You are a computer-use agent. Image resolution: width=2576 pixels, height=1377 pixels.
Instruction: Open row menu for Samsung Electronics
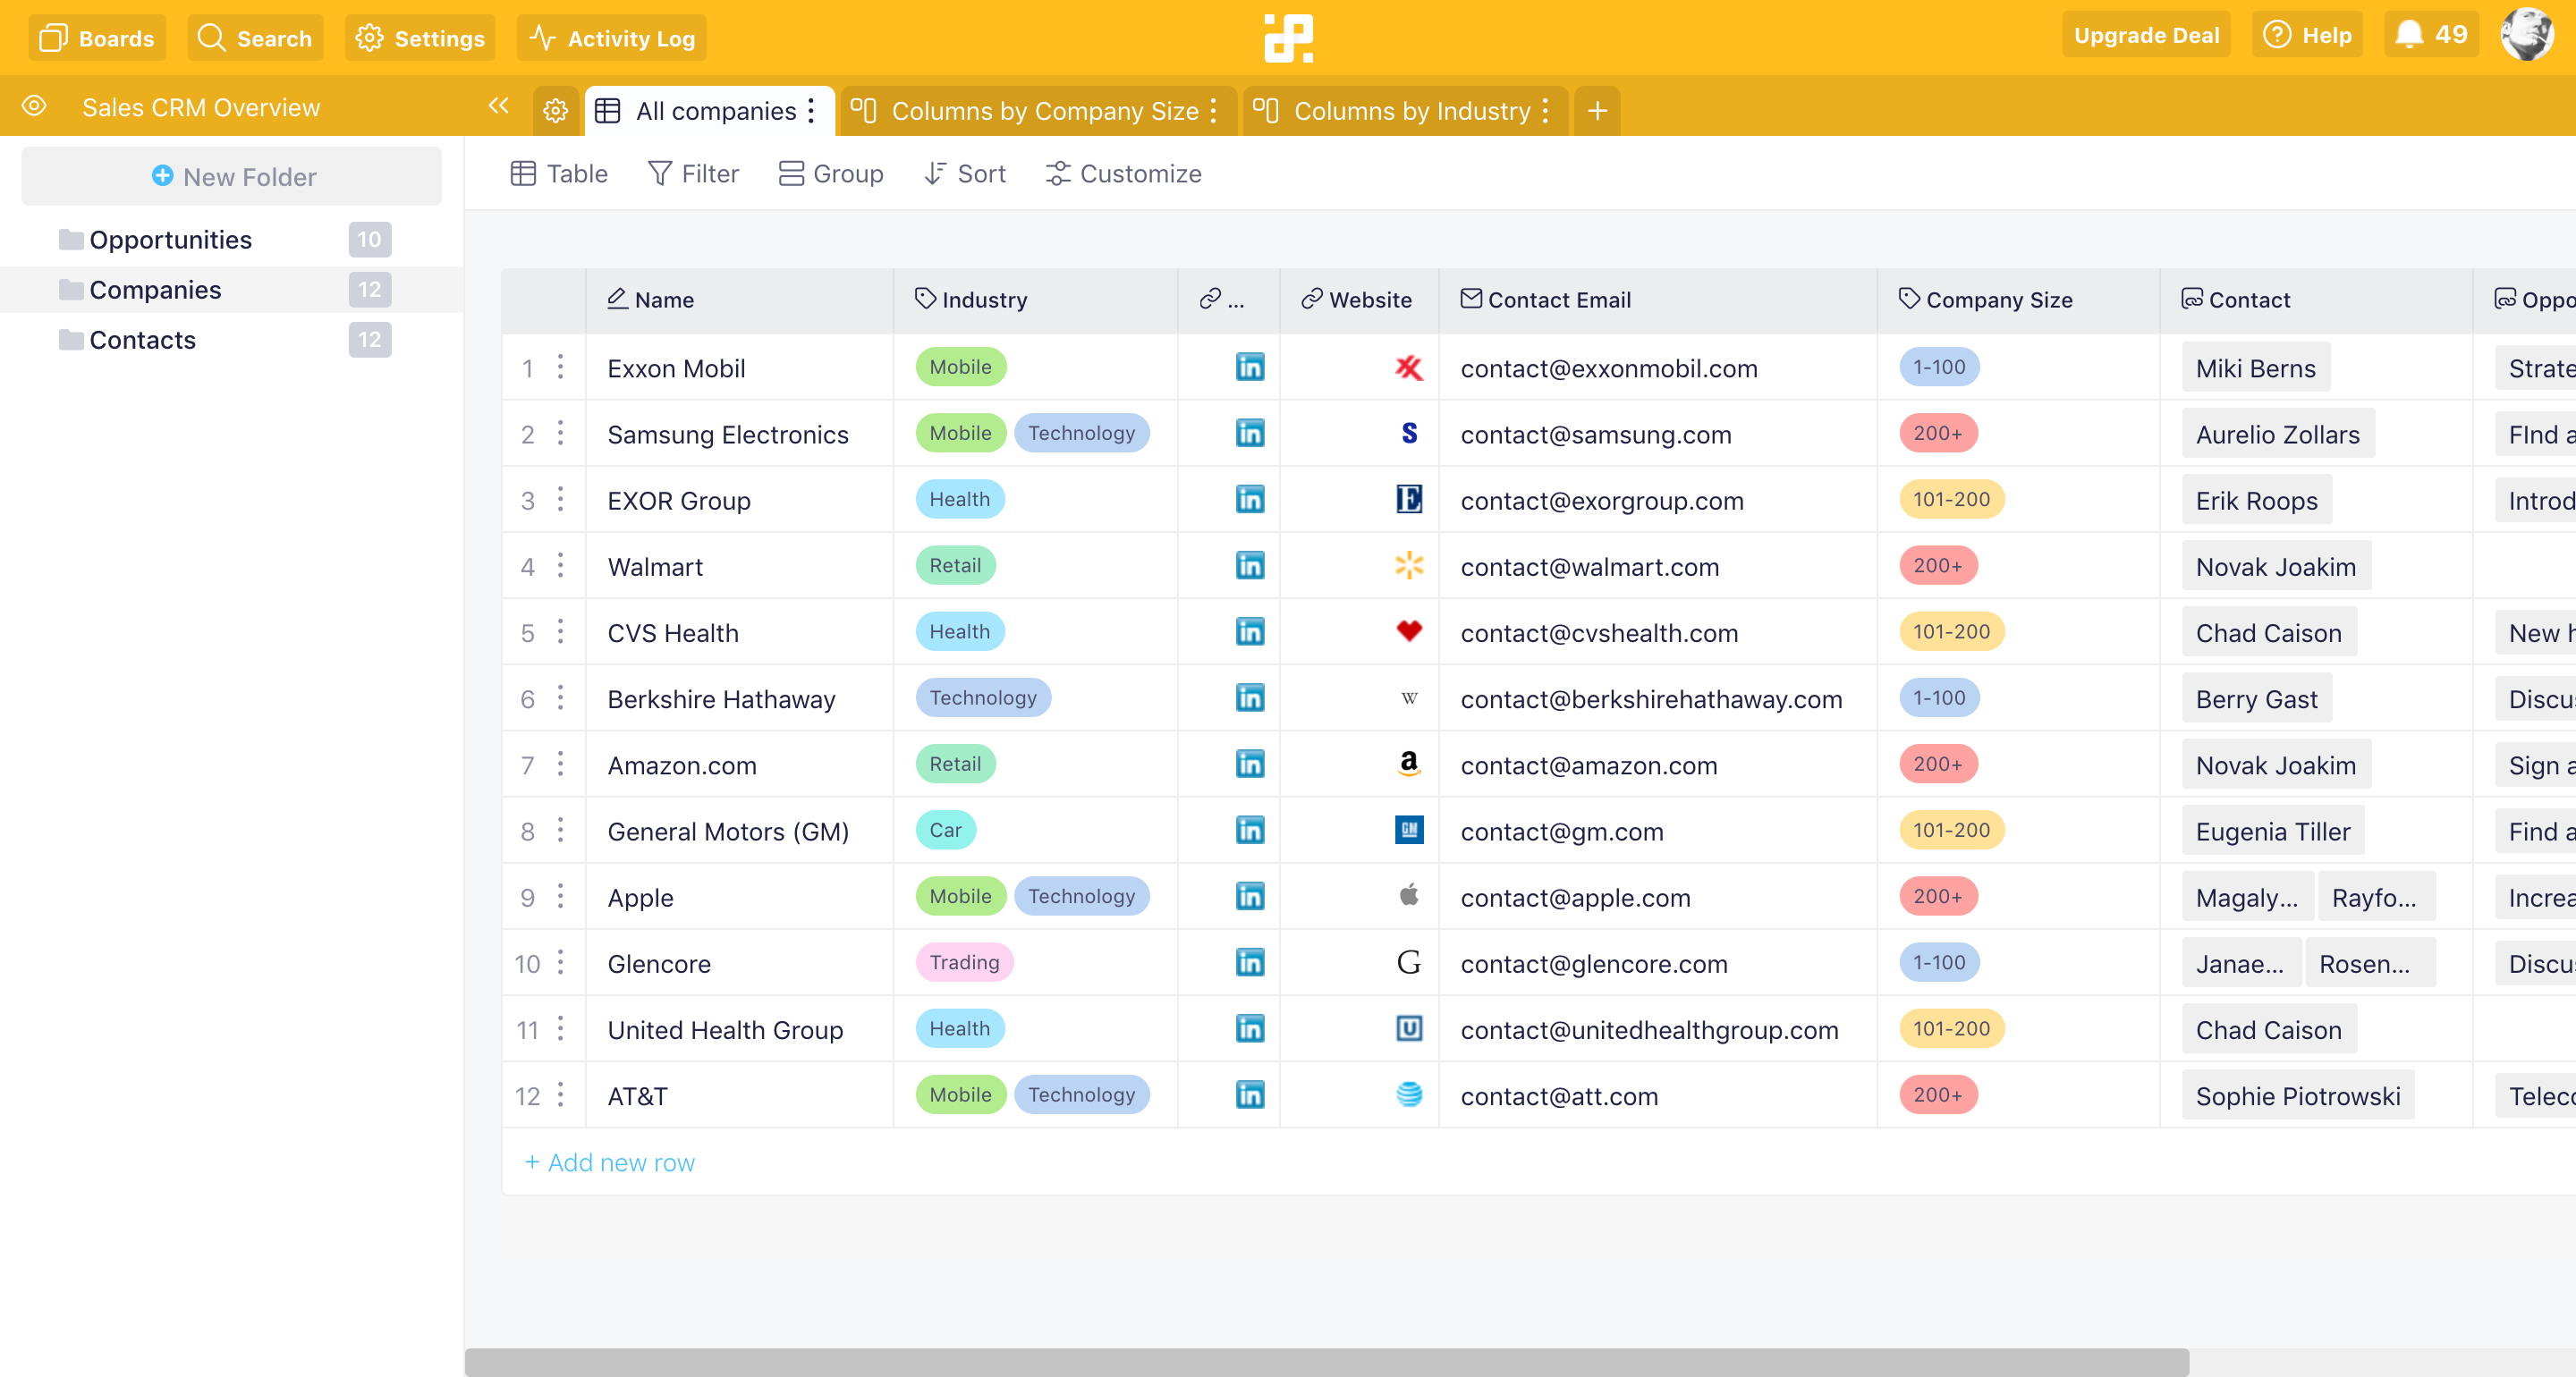[x=561, y=433]
